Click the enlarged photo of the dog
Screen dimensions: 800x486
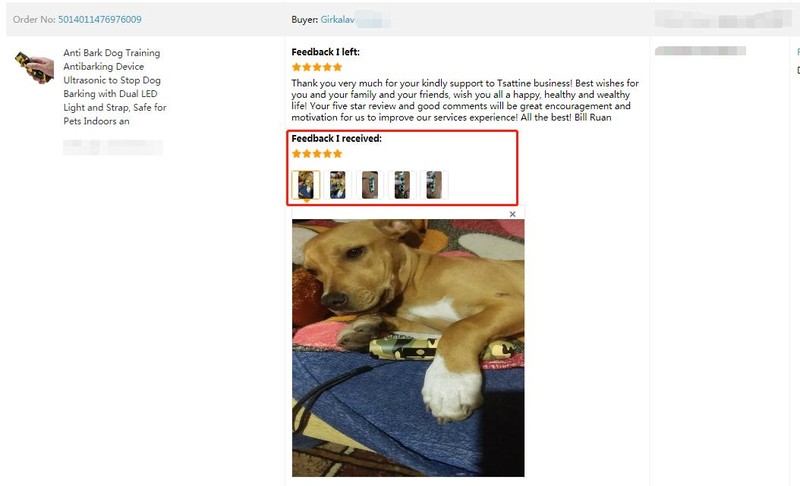pos(408,348)
